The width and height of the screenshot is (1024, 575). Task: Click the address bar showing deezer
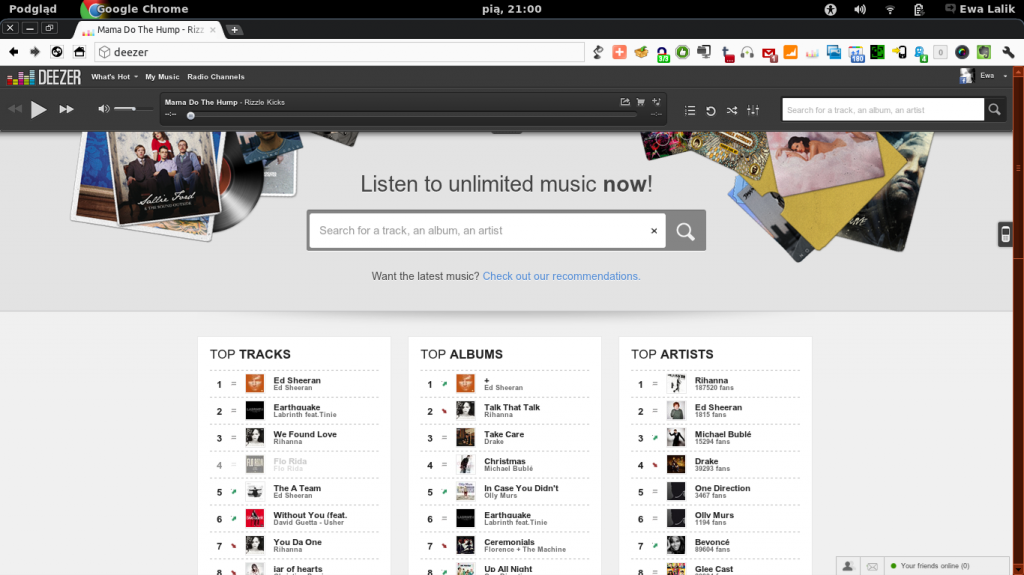340,52
